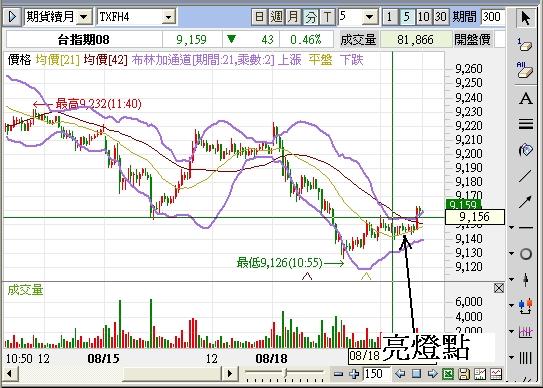Viewport: 543px width, 388px height.
Task: Pick the single eraser tool
Action: pyautogui.click(x=525, y=45)
